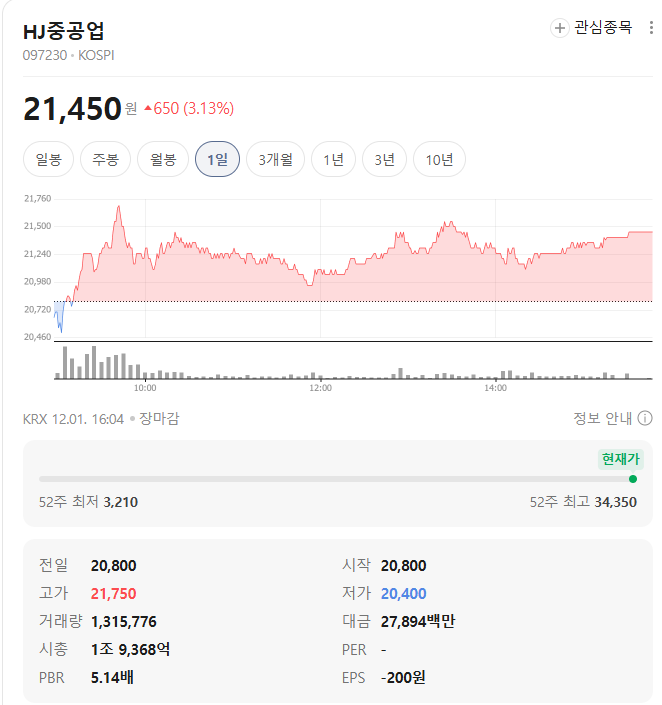Viewport: 662px width, 705px height.
Task: Click the 시작 value 20,800
Action: [x=403, y=566]
